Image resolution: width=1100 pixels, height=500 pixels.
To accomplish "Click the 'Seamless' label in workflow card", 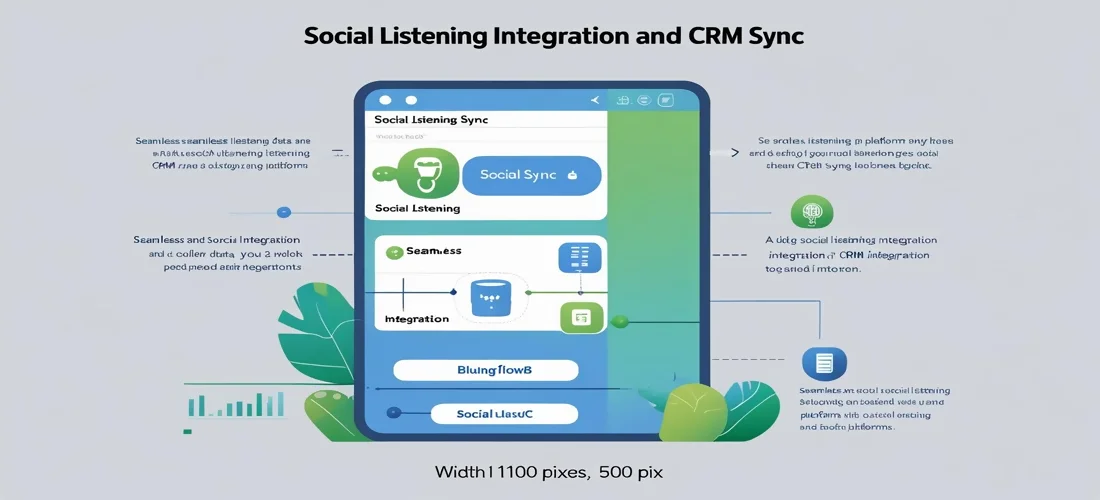I will tap(434, 250).
